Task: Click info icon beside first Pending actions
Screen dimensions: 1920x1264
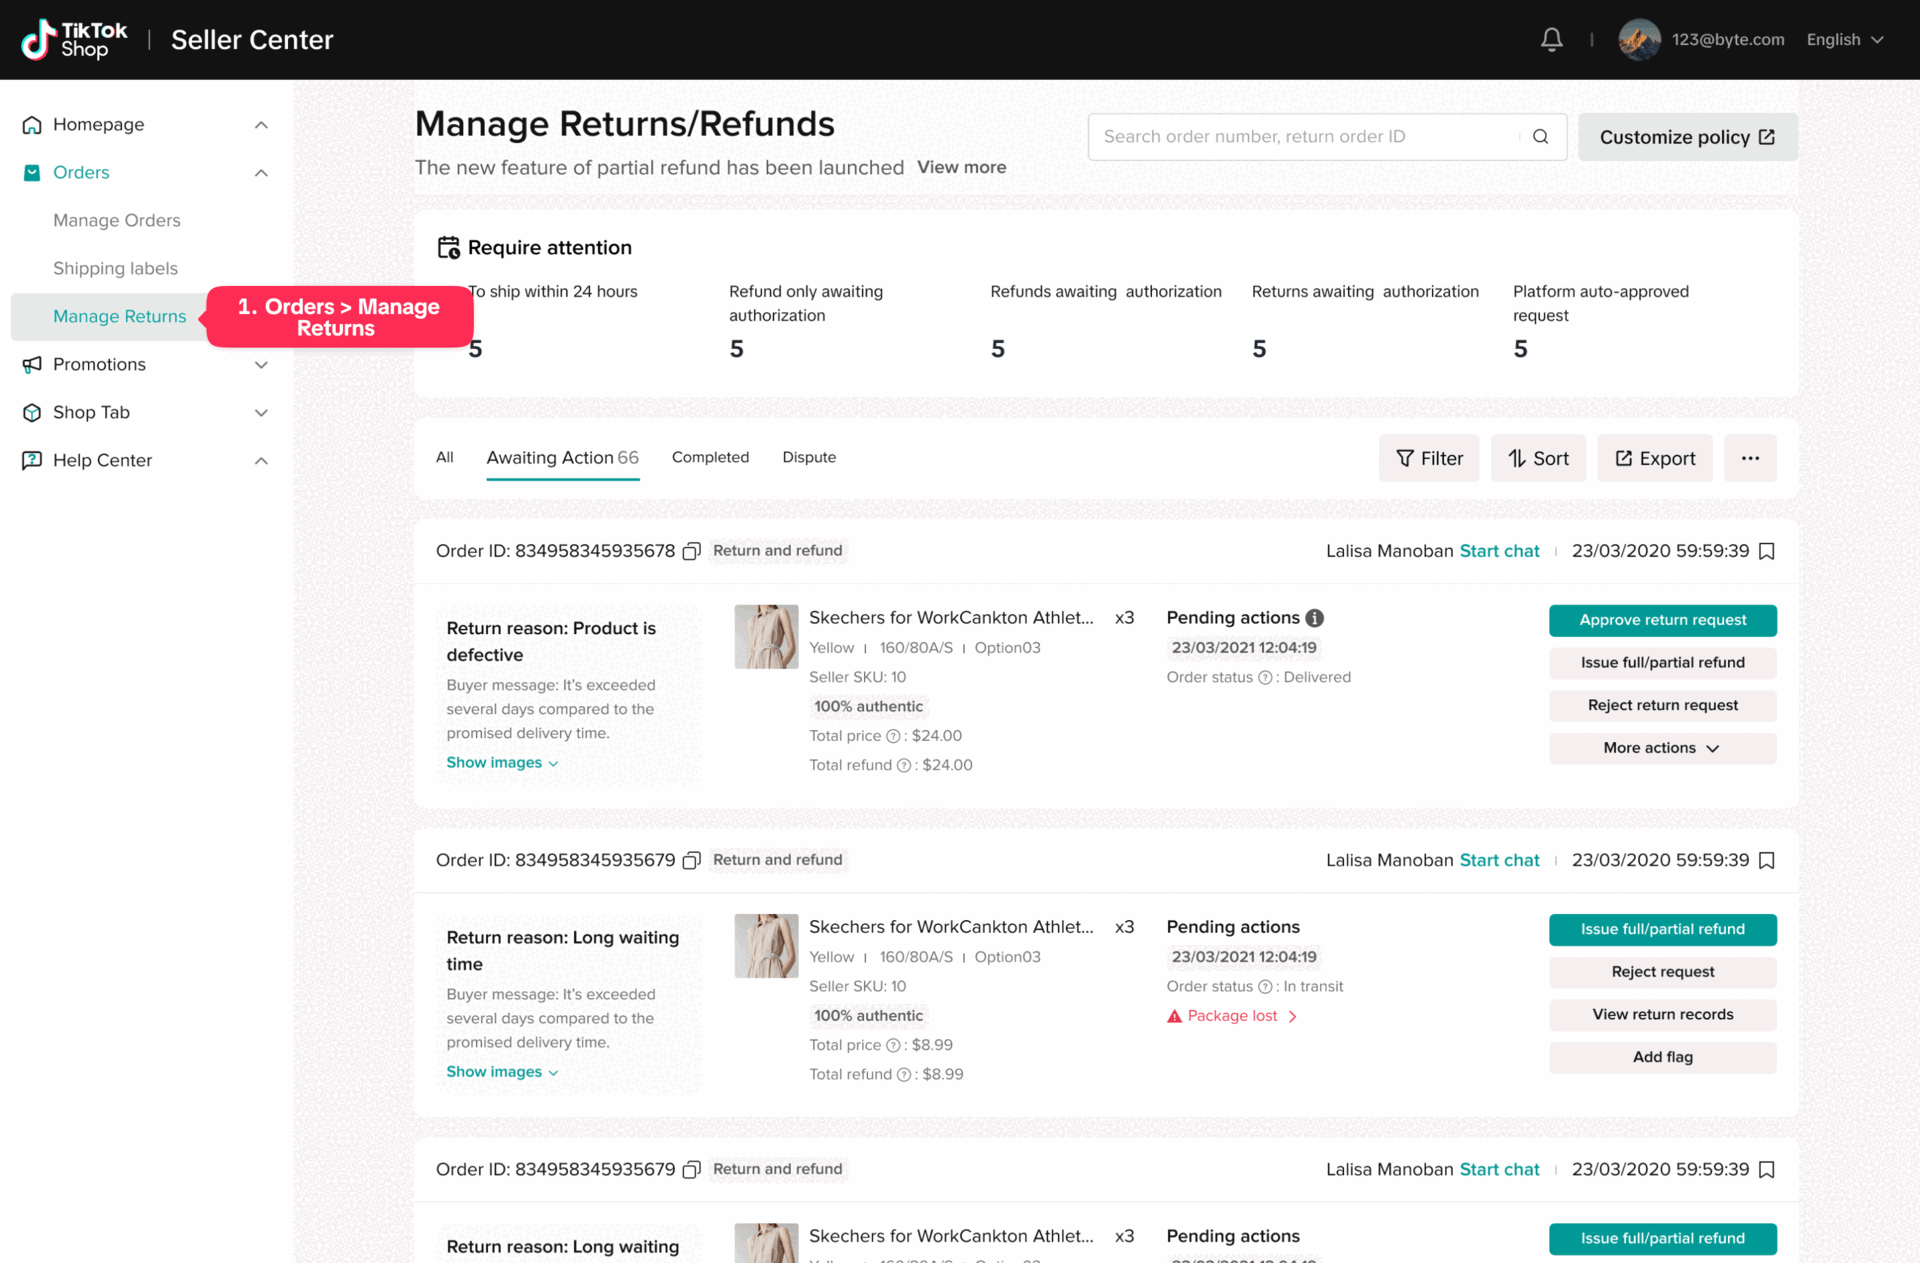Action: [1315, 618]
